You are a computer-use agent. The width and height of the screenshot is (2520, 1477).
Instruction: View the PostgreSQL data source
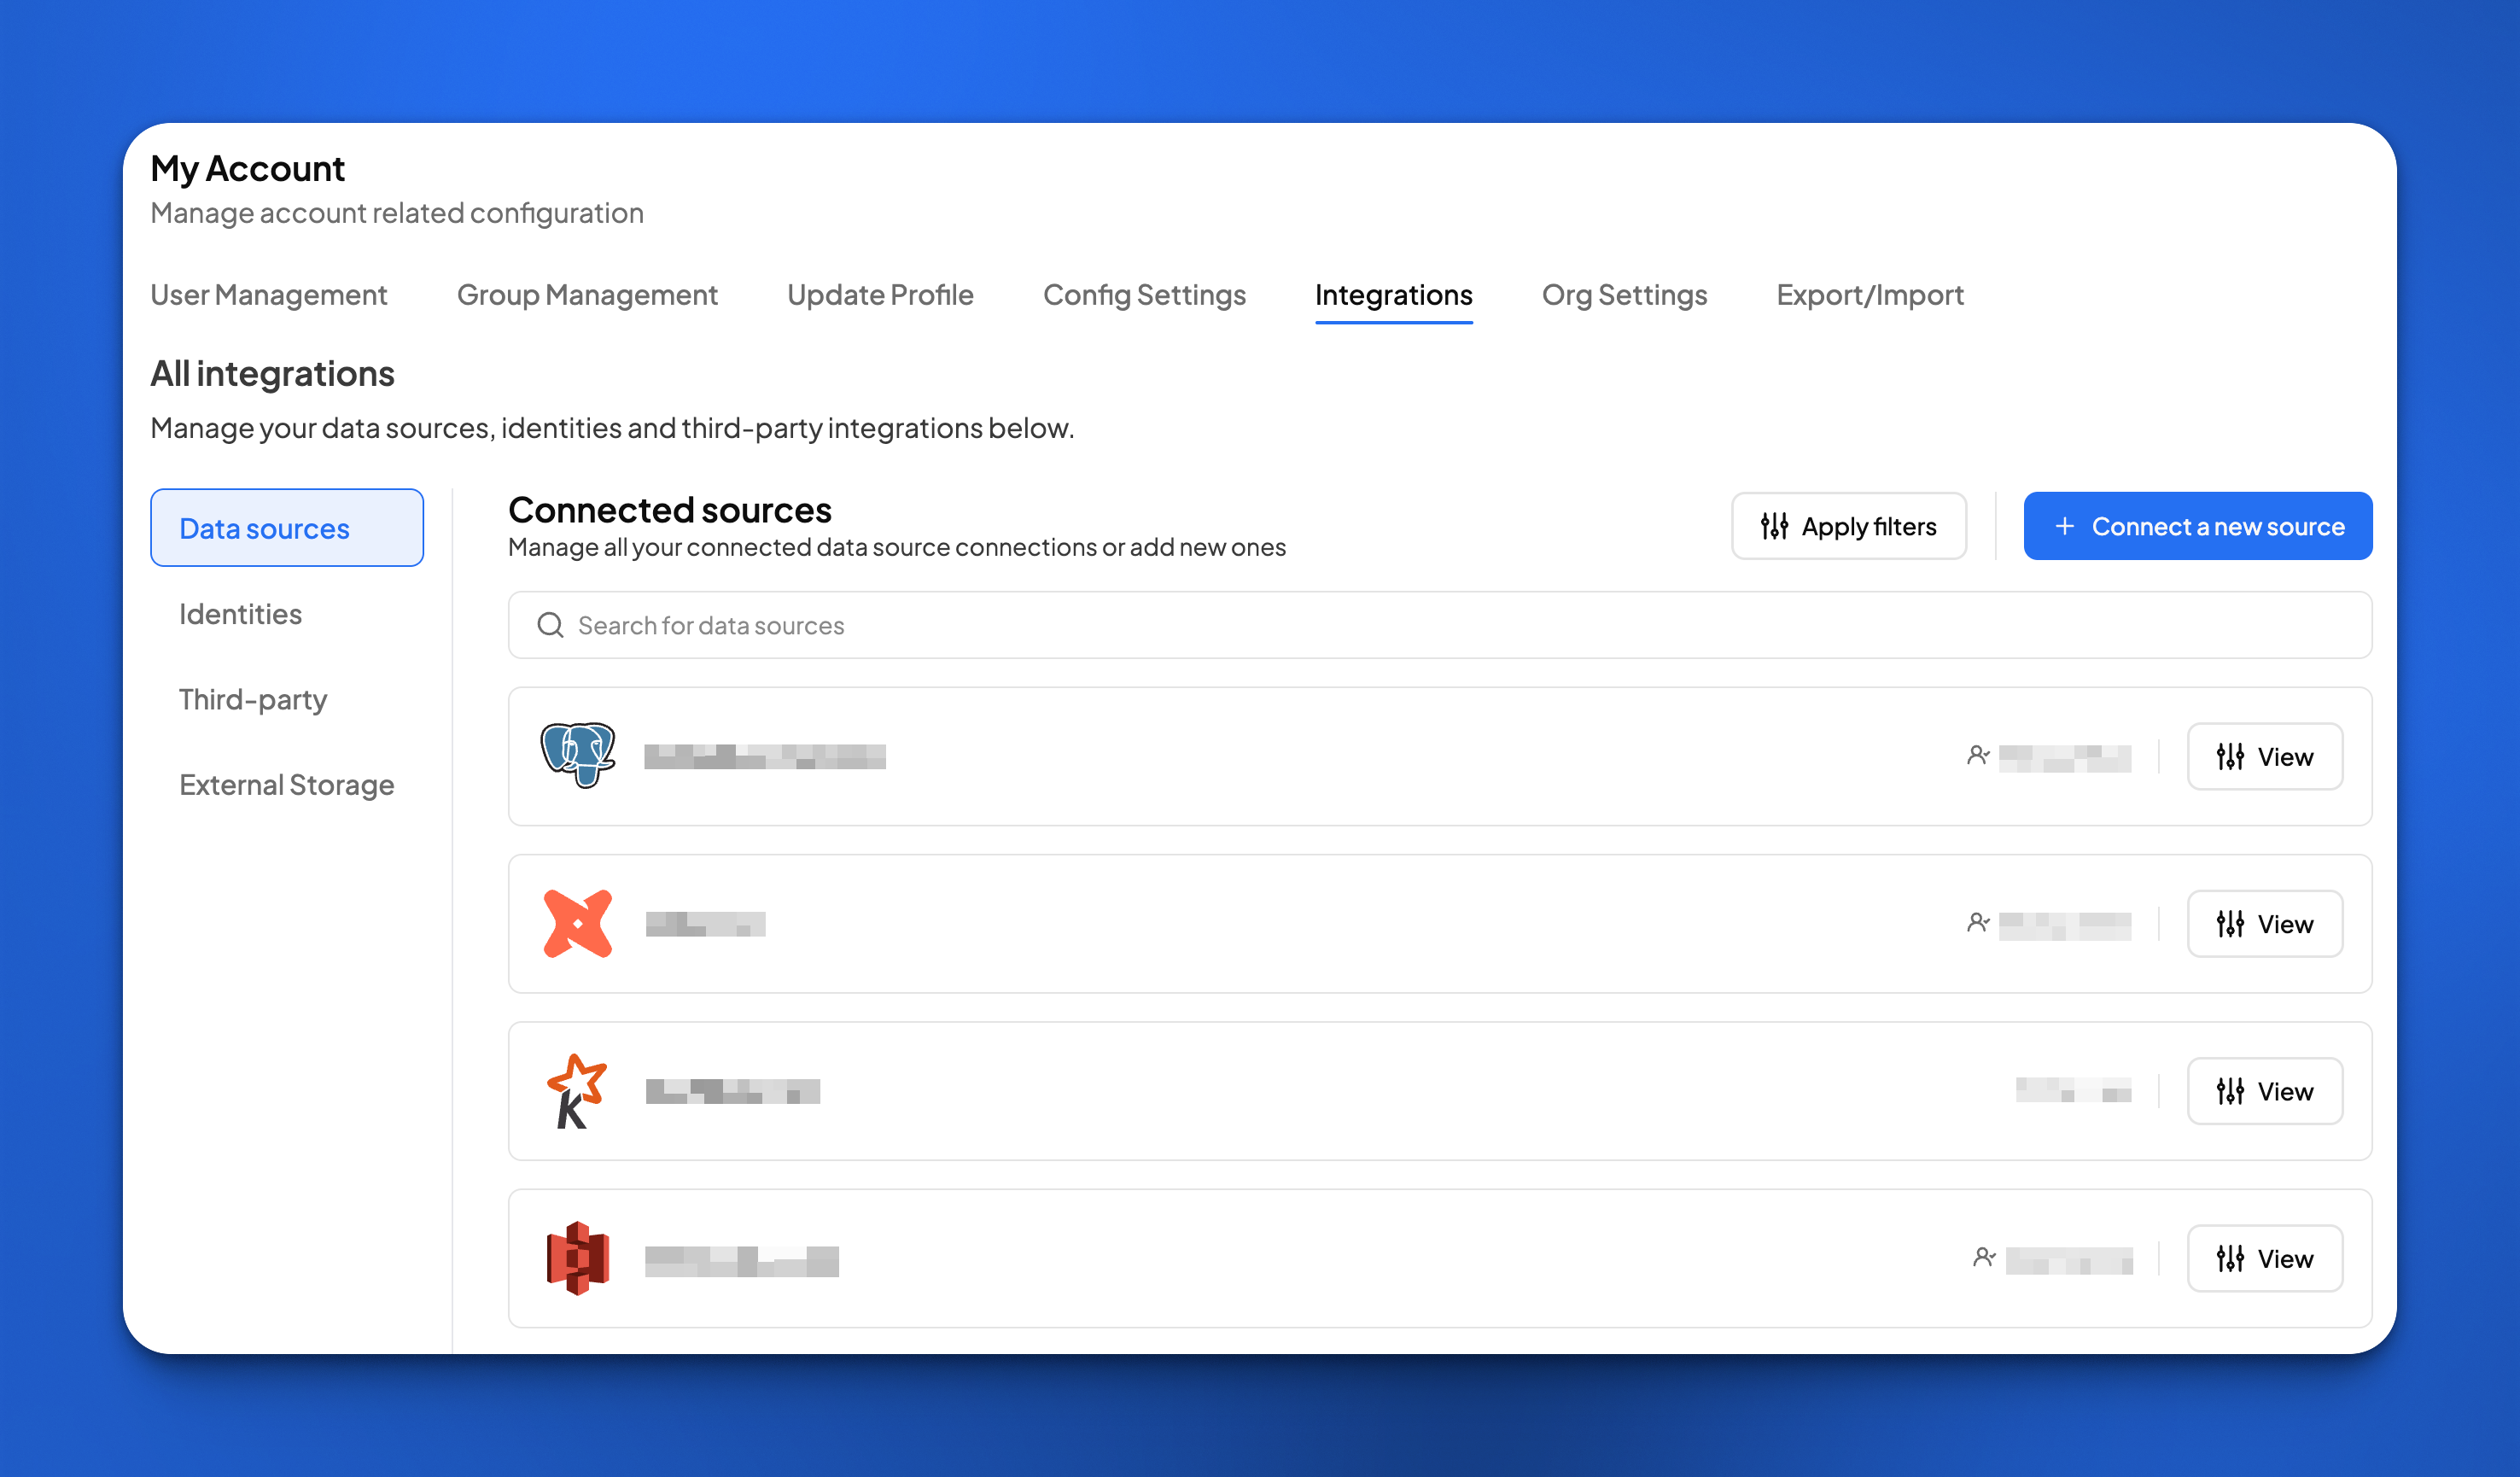[x=2264, y=757]
